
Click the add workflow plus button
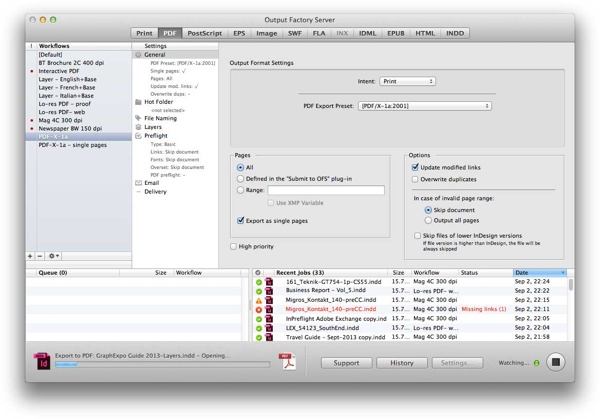[x=29, y=257]
